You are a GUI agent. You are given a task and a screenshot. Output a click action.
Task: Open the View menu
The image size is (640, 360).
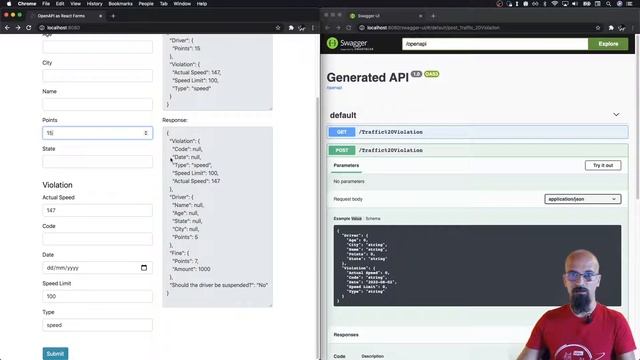click(x=76, y=4)
